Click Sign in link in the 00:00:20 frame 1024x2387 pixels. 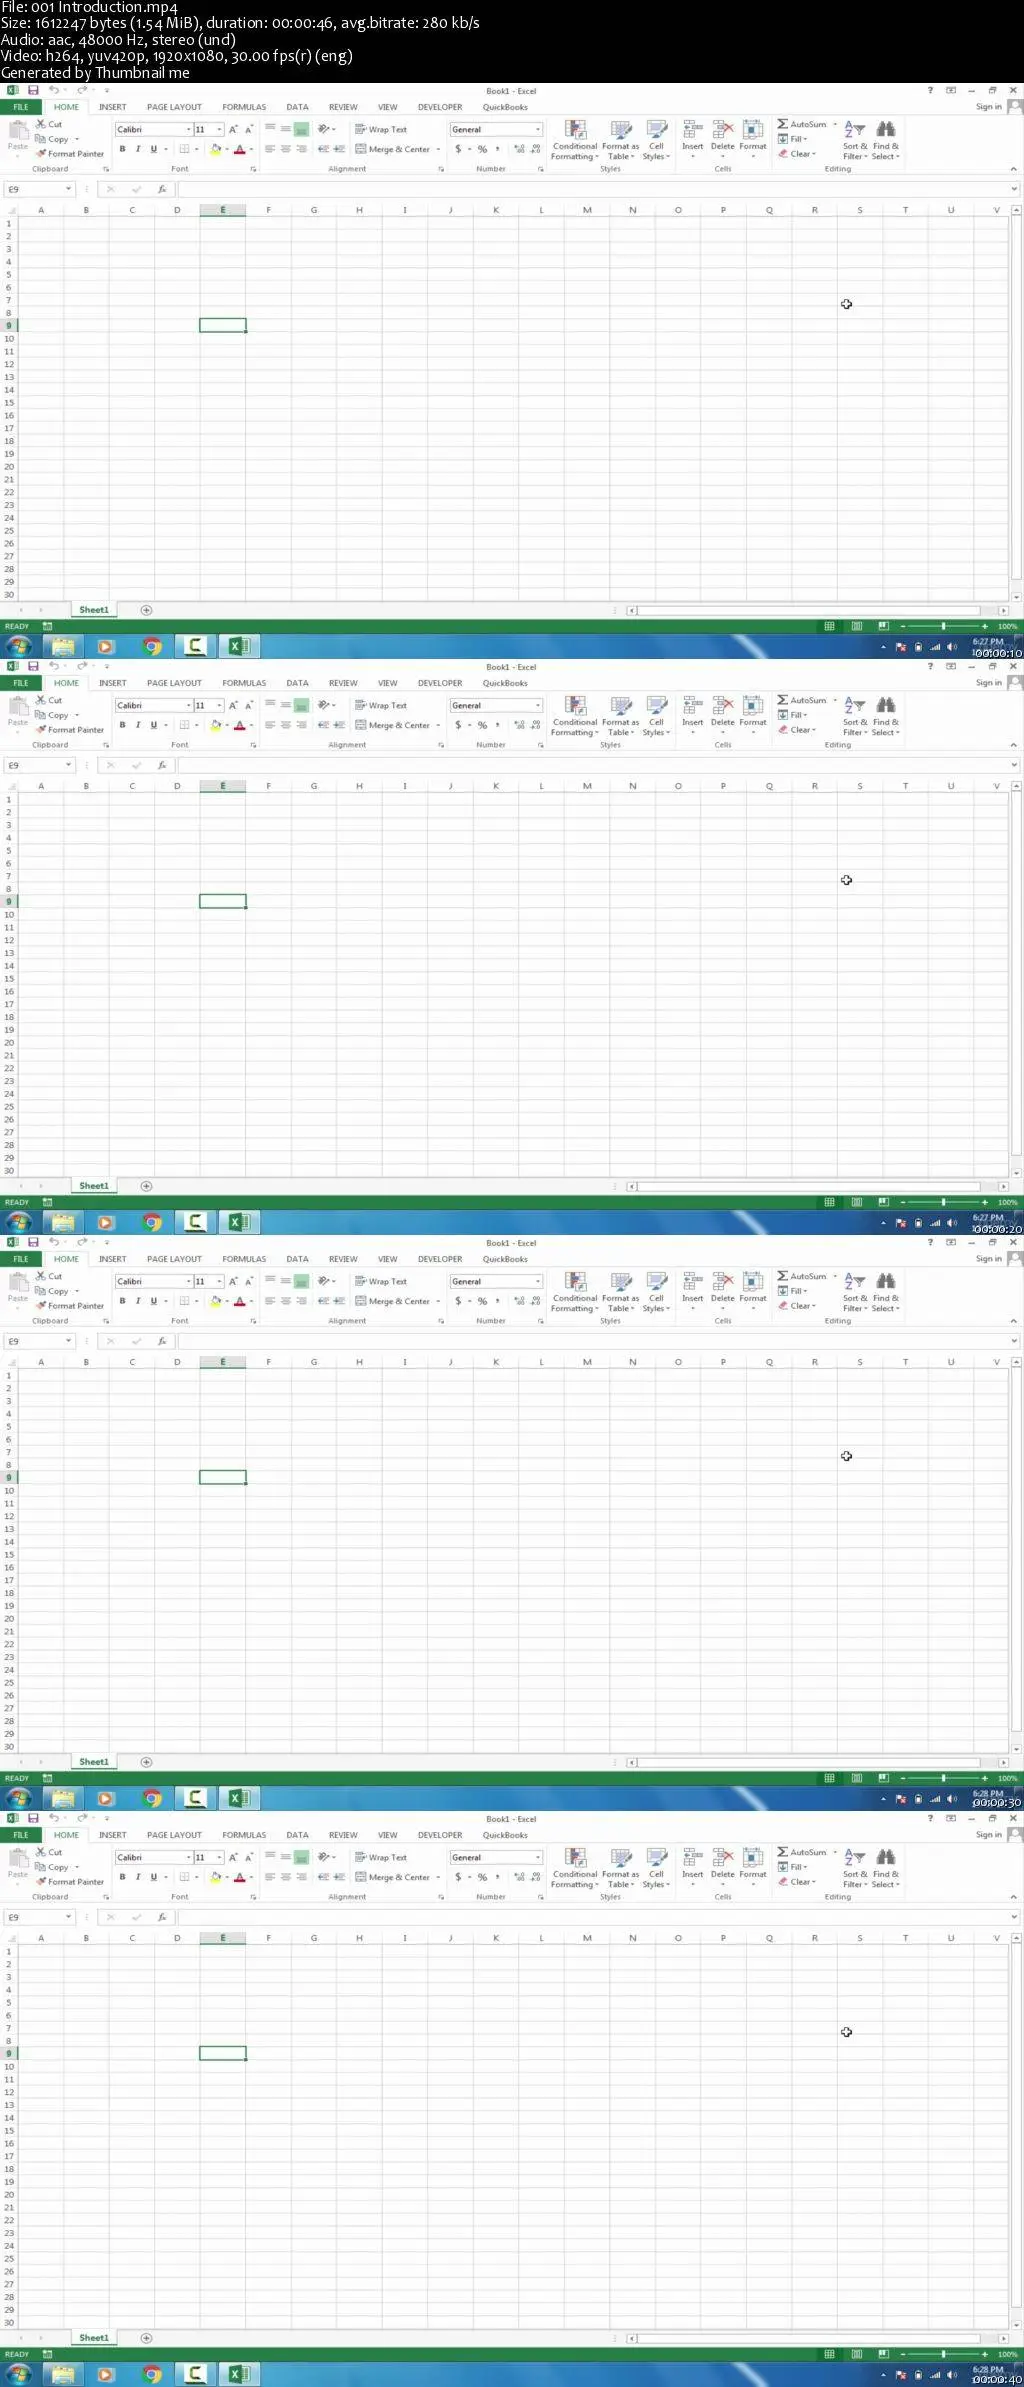pos(989,683)
